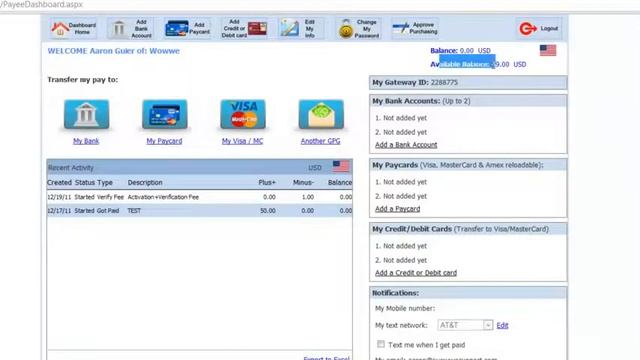Open the My Bank link
This screenshot has width=640, height=360.
pyautogui.click(x=86, y=141)
